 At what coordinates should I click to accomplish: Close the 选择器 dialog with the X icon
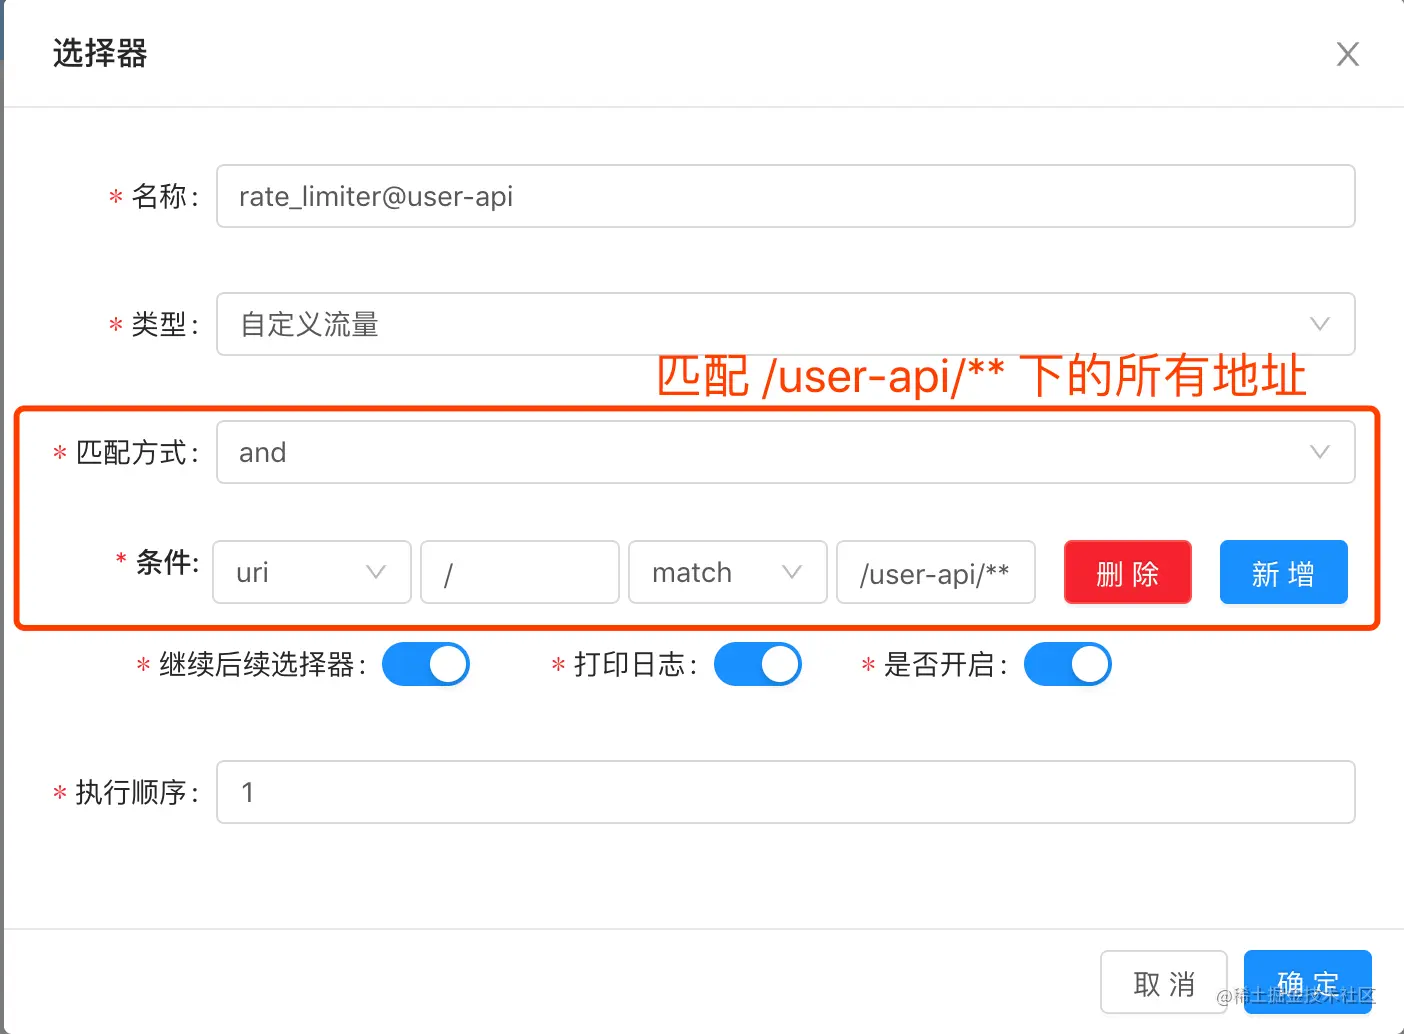tap(1348, 54)
